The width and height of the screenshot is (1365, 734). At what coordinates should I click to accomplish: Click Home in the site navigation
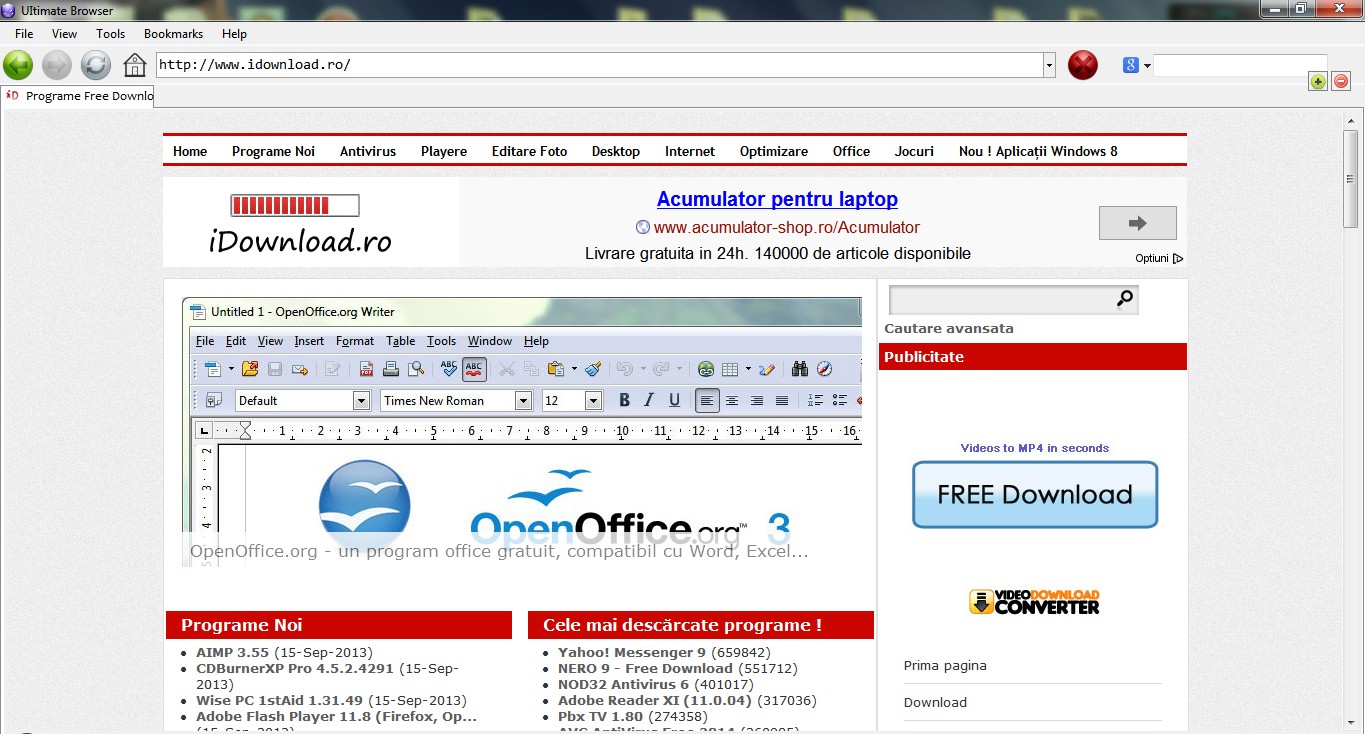pyautogui.click(x=190, y=151)
